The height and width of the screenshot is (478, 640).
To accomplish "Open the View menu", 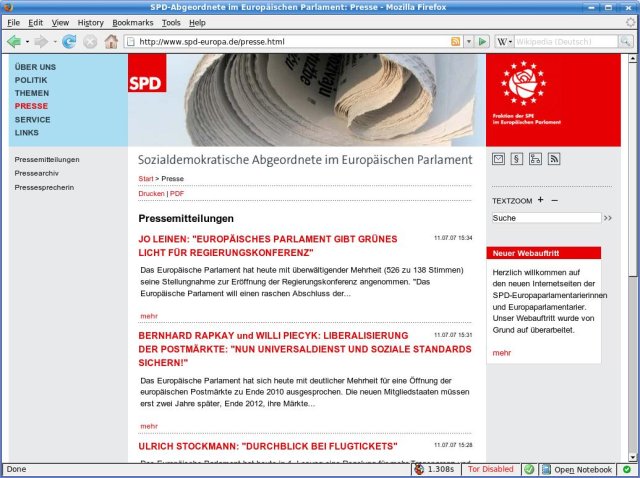I will click(60, 23).
